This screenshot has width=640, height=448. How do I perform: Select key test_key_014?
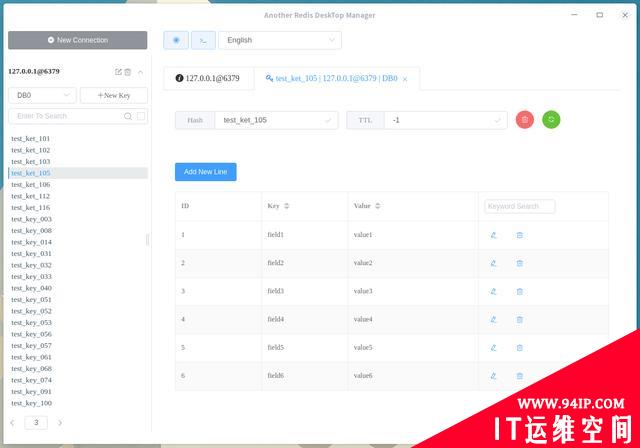tap(78, 242)
